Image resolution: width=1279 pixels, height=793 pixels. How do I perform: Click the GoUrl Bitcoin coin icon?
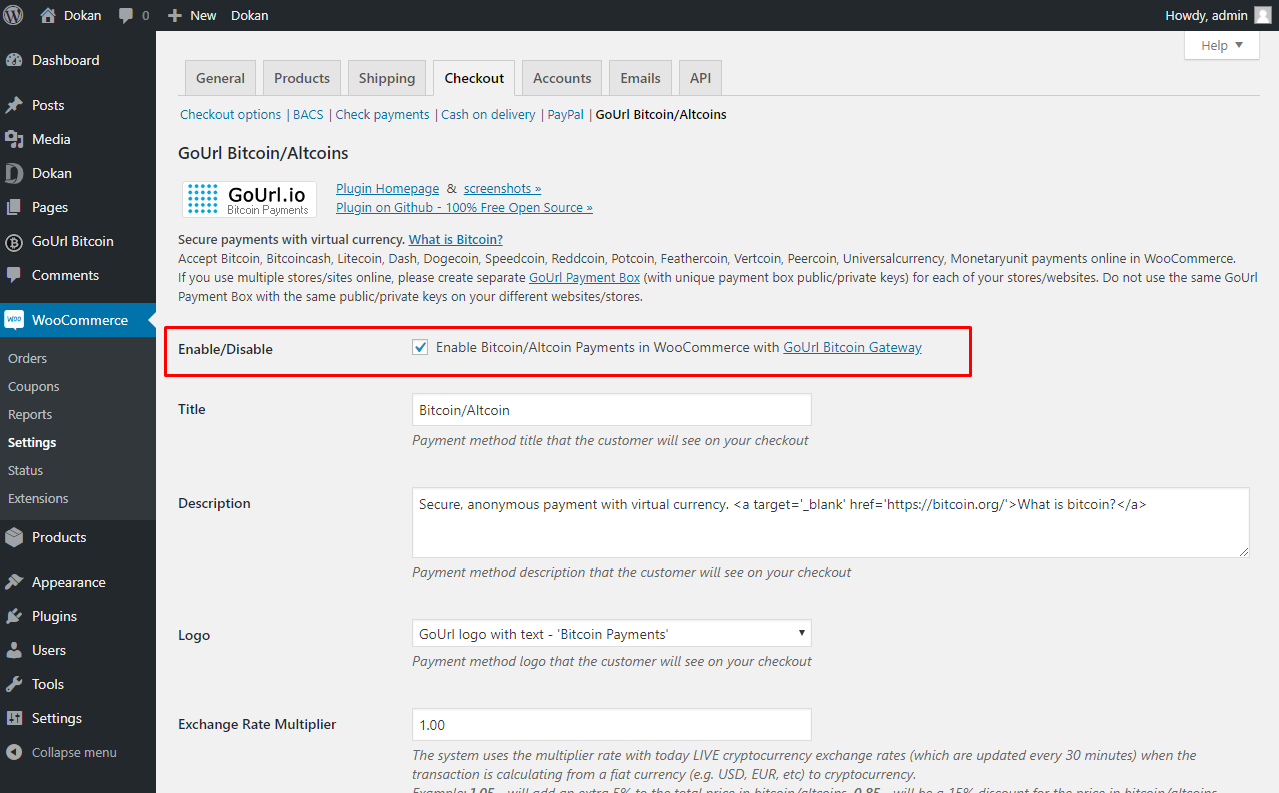coord(14,241)
